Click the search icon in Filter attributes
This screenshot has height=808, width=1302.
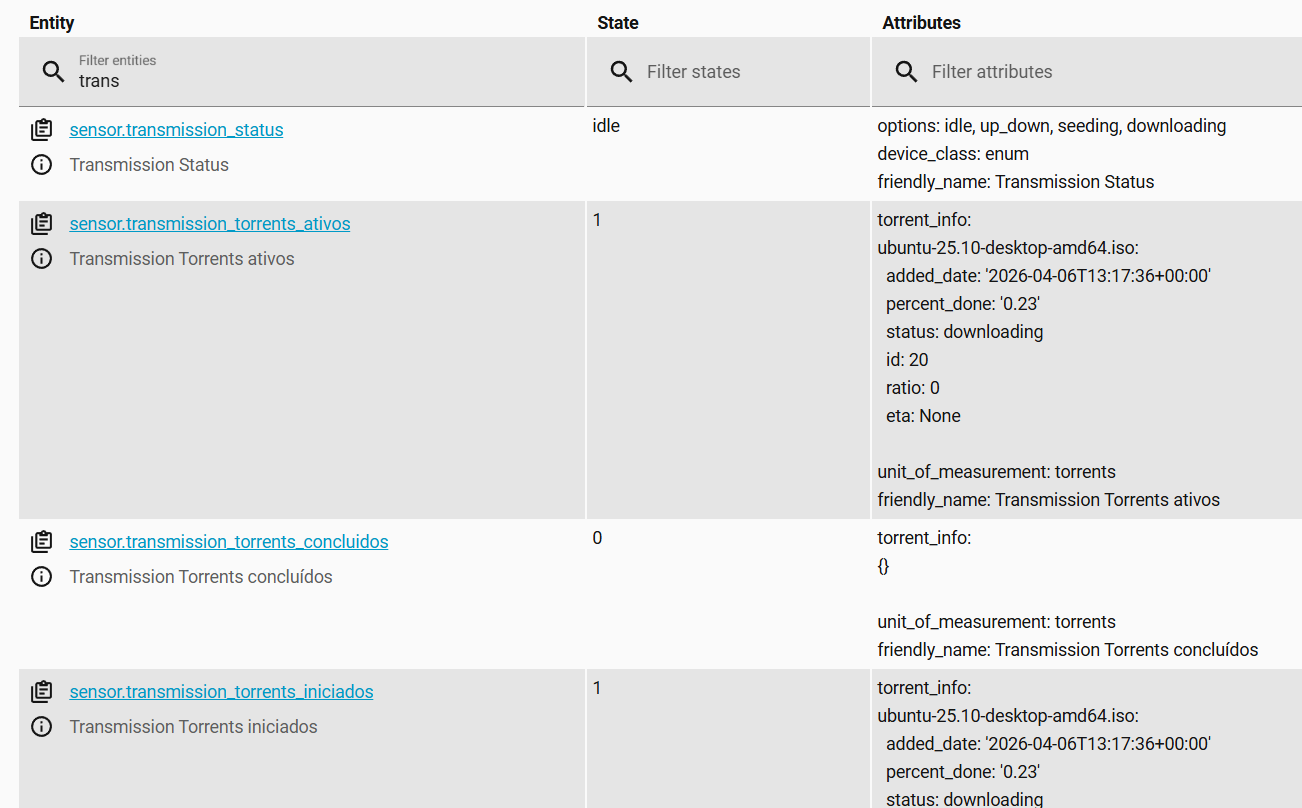906,72
